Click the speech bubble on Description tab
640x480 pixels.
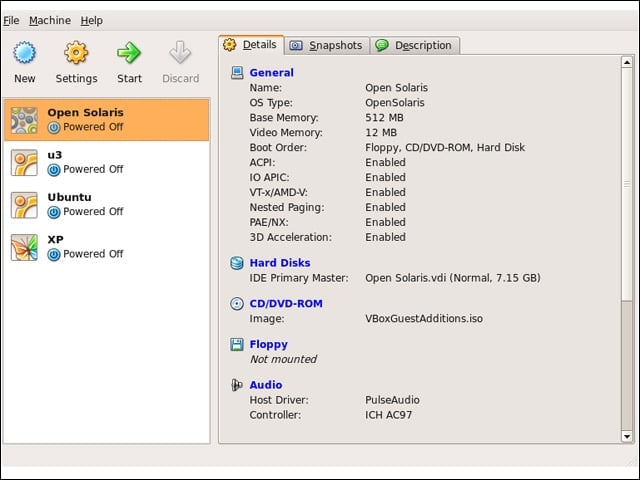pyautogui.click(x=382, y=45)
